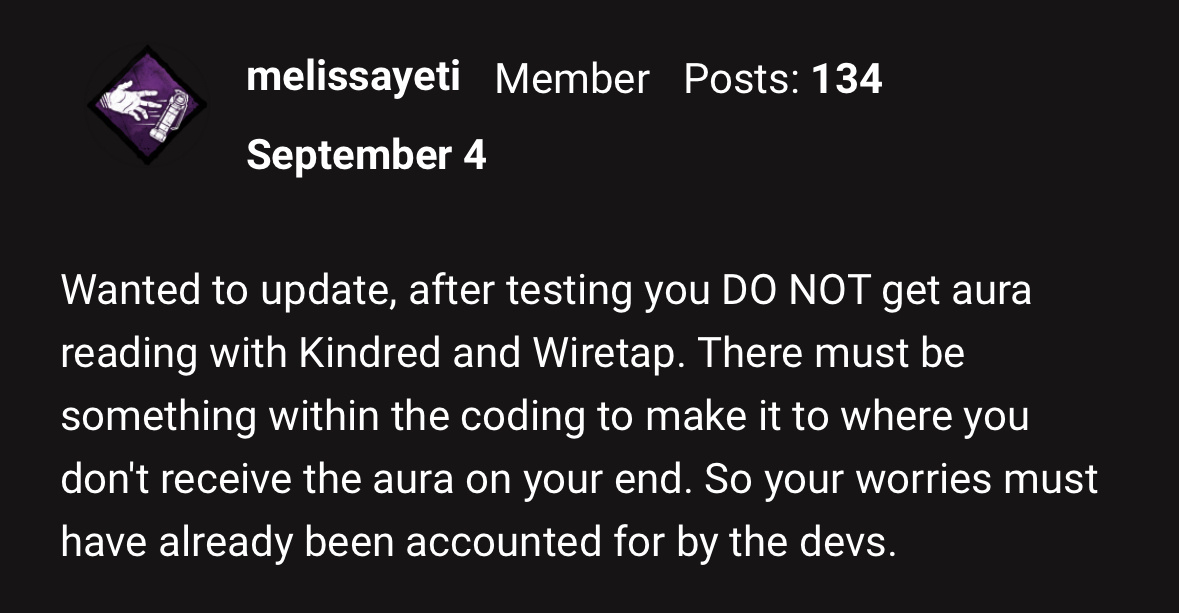Image resolution: width=1179 pixels, height=613 pixels.
Task: Click the word testing in first line
Action: coord(568,290)
